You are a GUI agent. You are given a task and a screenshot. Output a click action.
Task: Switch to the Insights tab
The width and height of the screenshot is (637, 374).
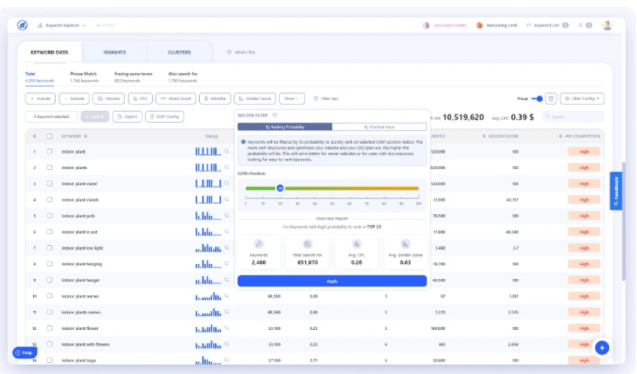coord(115,52)
